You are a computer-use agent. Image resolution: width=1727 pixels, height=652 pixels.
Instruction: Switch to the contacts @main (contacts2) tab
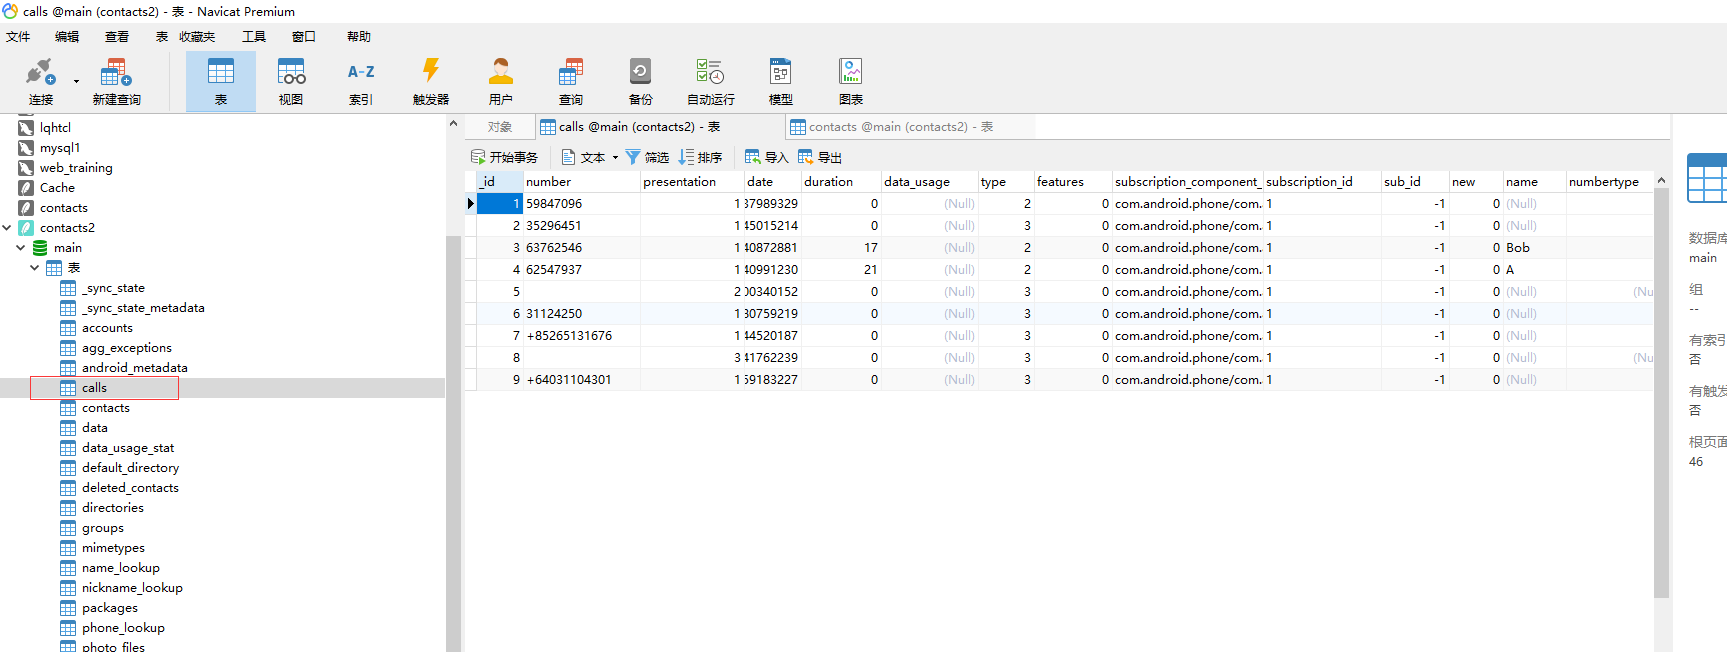[909, 127]
